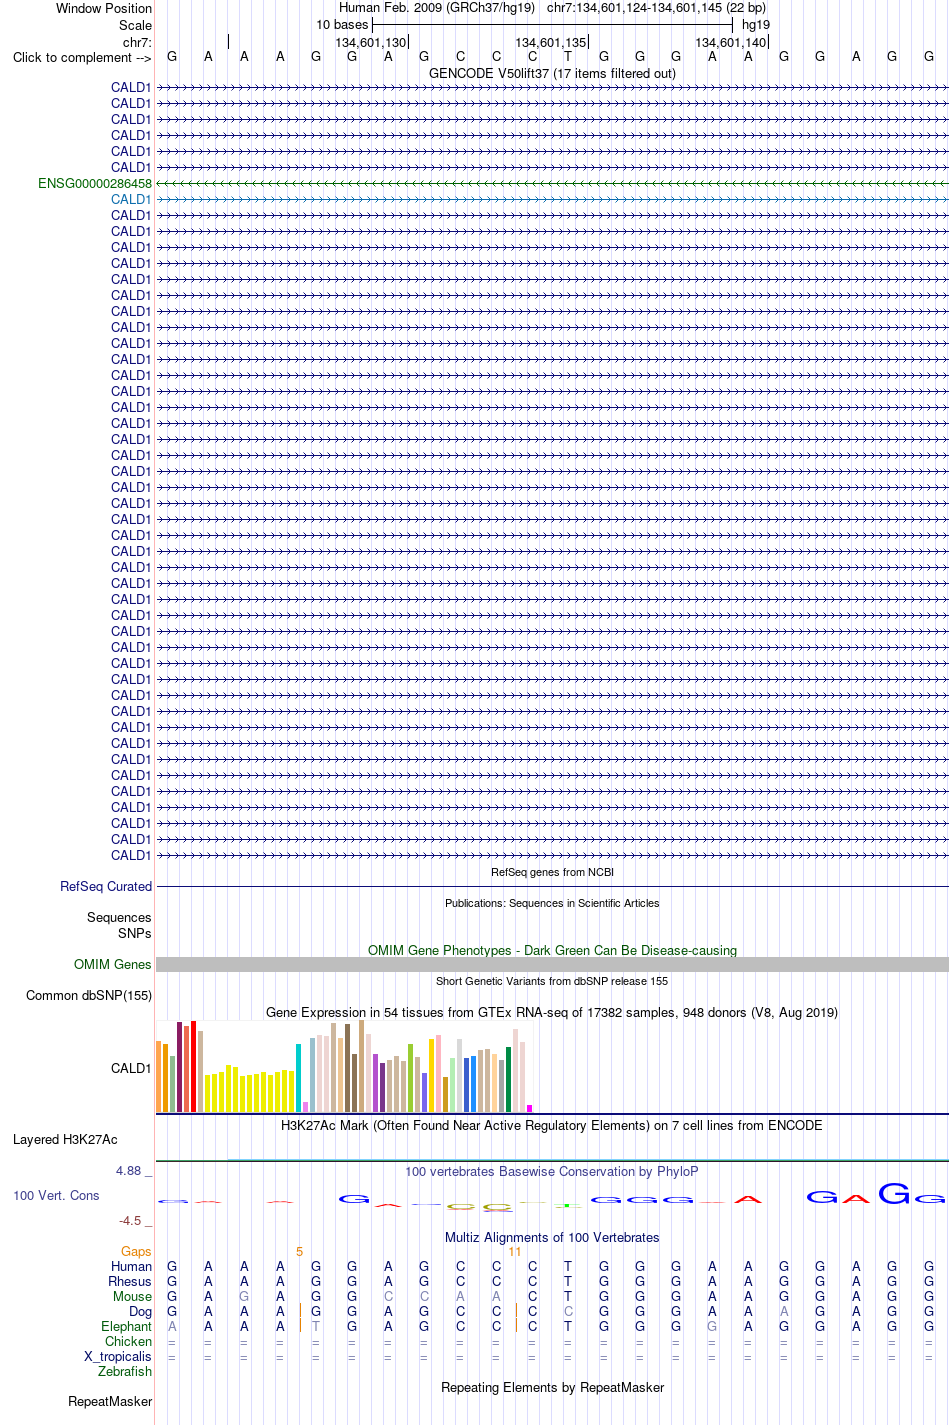Click the GENCODE V50lift37 track title
Screen dimensions: 950x1425
[552, 73]
